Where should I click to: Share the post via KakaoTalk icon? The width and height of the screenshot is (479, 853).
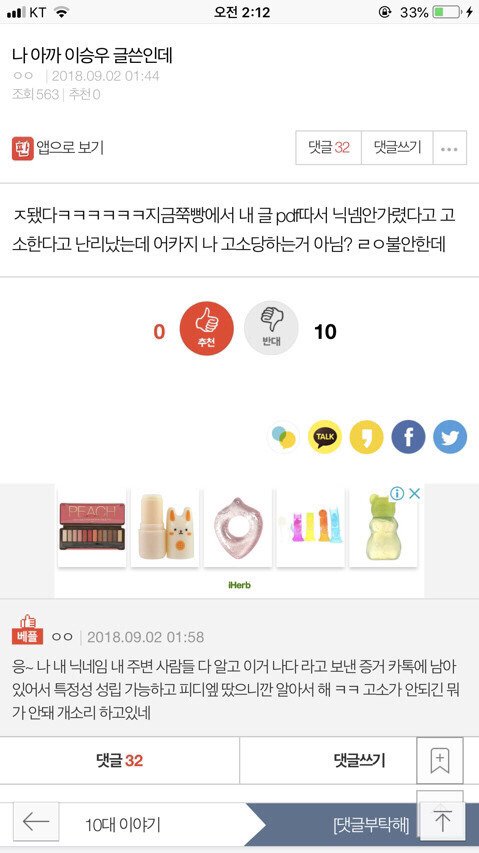tap(325, 437)
